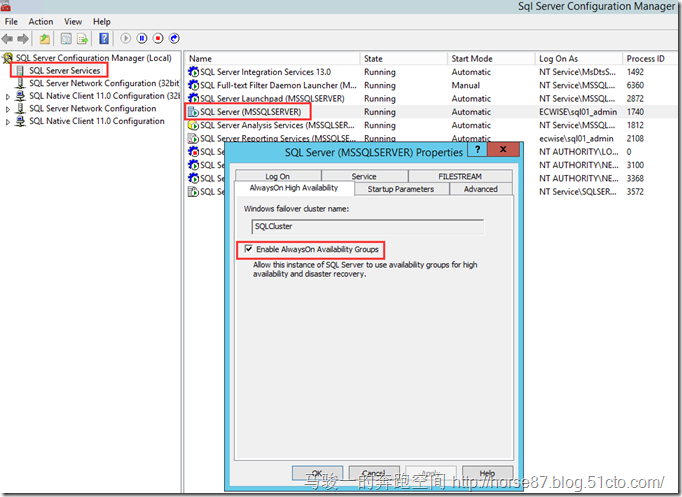
Task: Click the OK button in Properties dialog
Action: [317, 474]
